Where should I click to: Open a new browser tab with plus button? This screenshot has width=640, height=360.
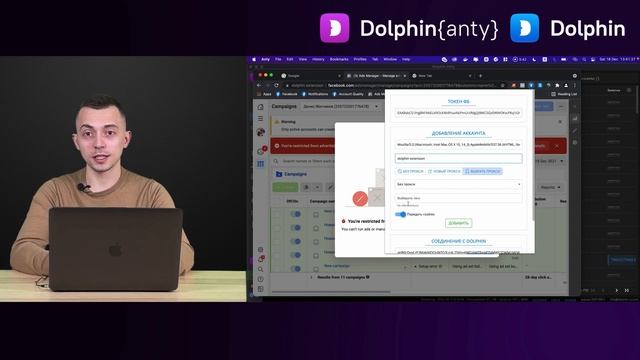(x=480, y=76)
